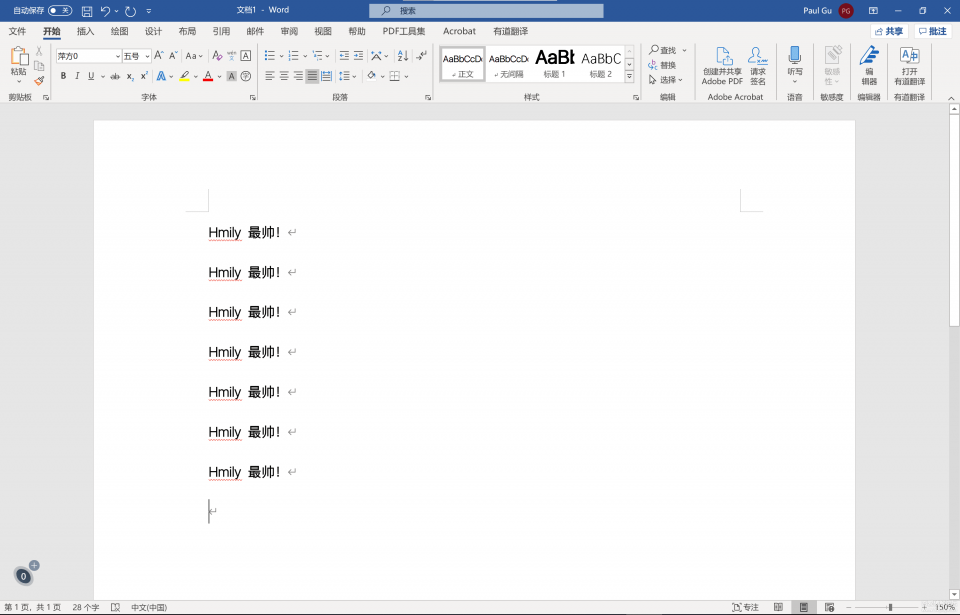Show paragraph marks with pilcrow icon
960x615 pixels.
coord(421,56)
